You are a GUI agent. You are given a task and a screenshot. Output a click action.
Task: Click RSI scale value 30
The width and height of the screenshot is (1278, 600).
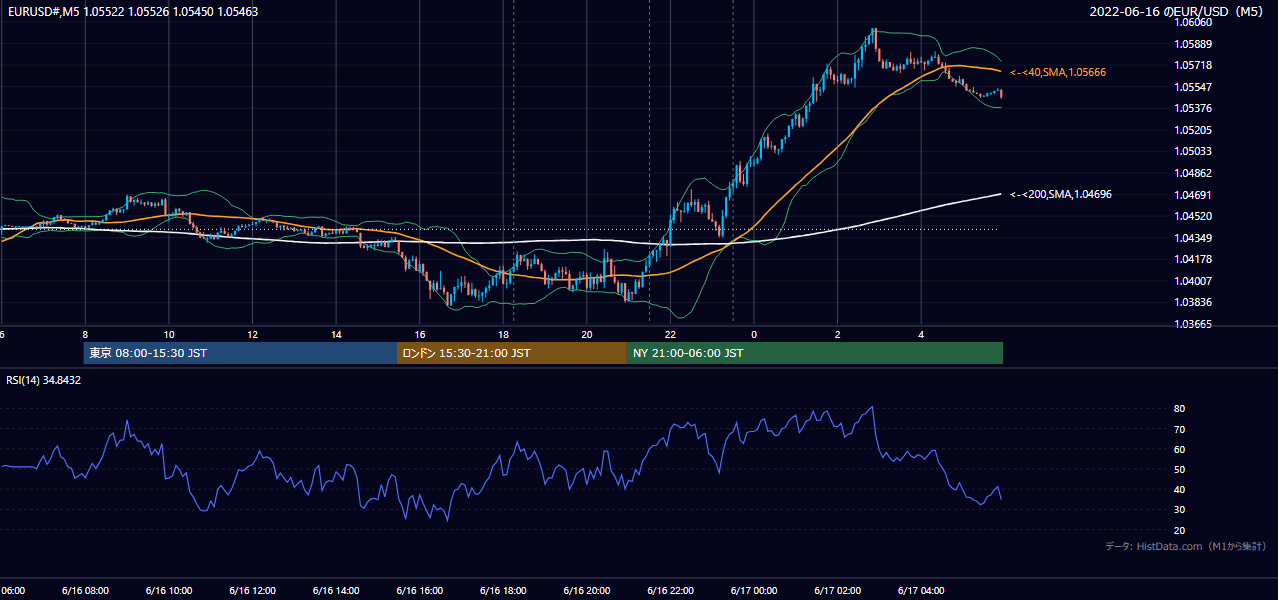(1179, 509)
